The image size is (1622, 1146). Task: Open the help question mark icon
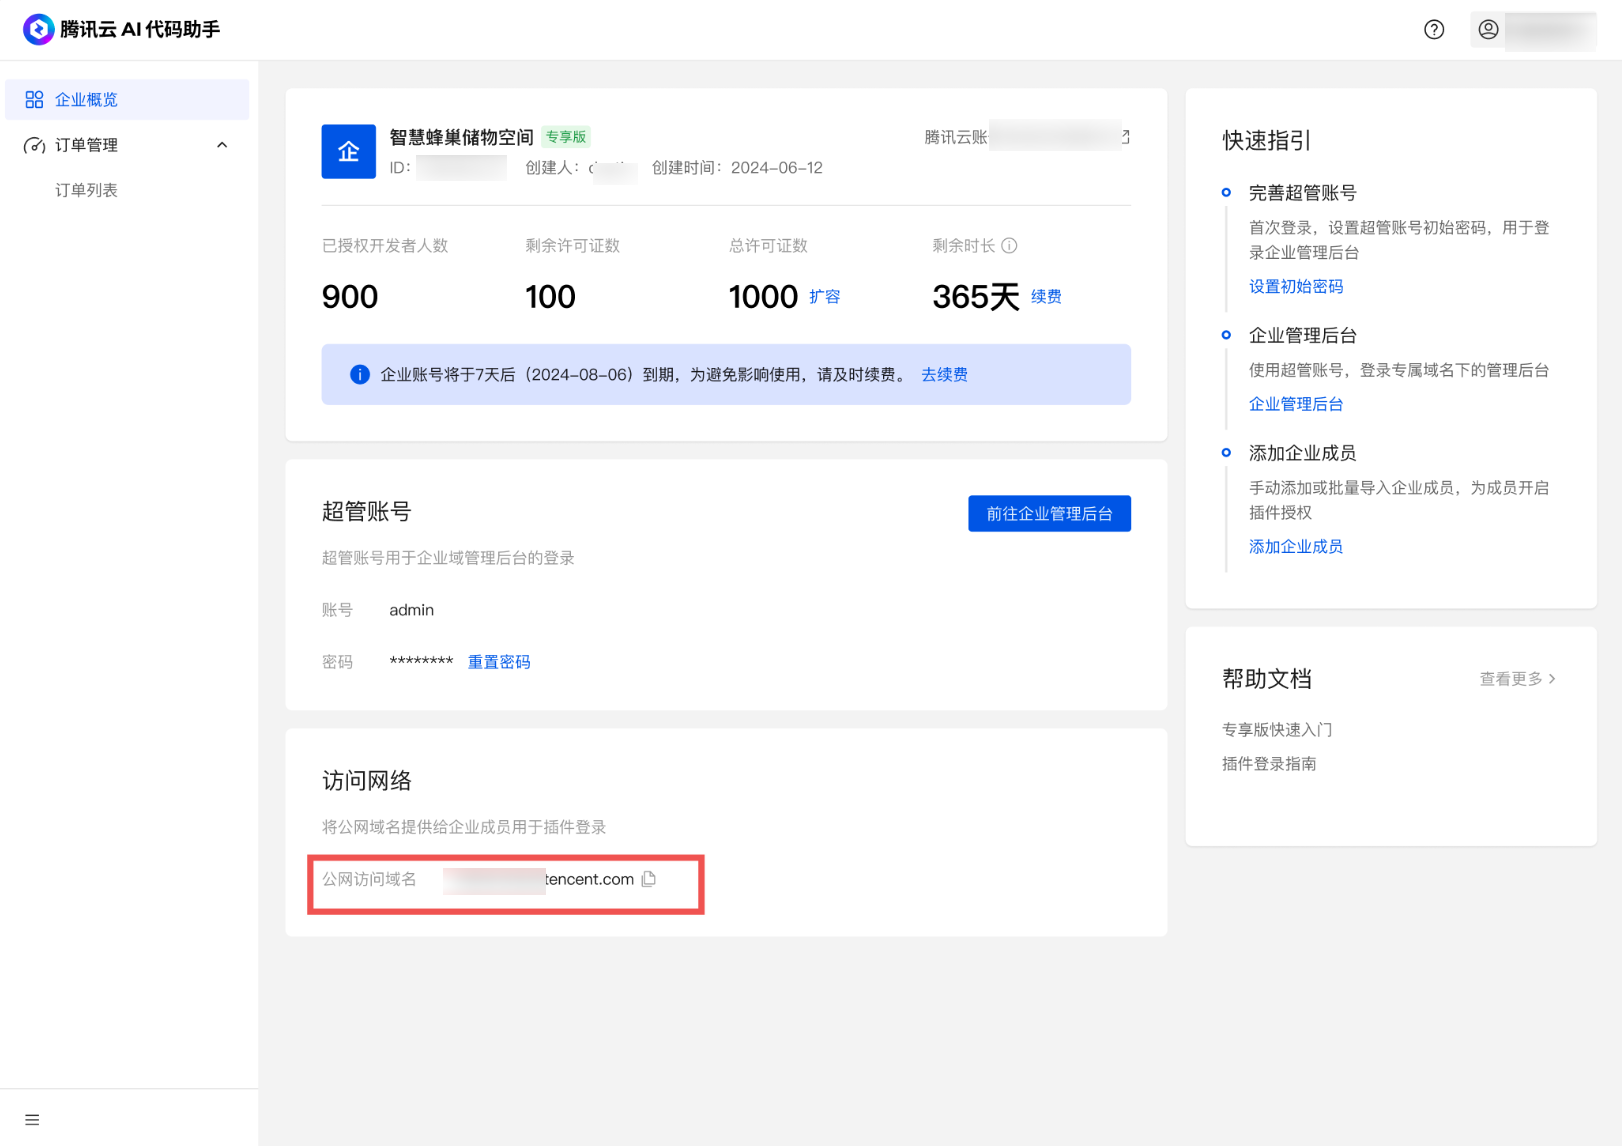pyautogui.click(x=1434, y=29)
